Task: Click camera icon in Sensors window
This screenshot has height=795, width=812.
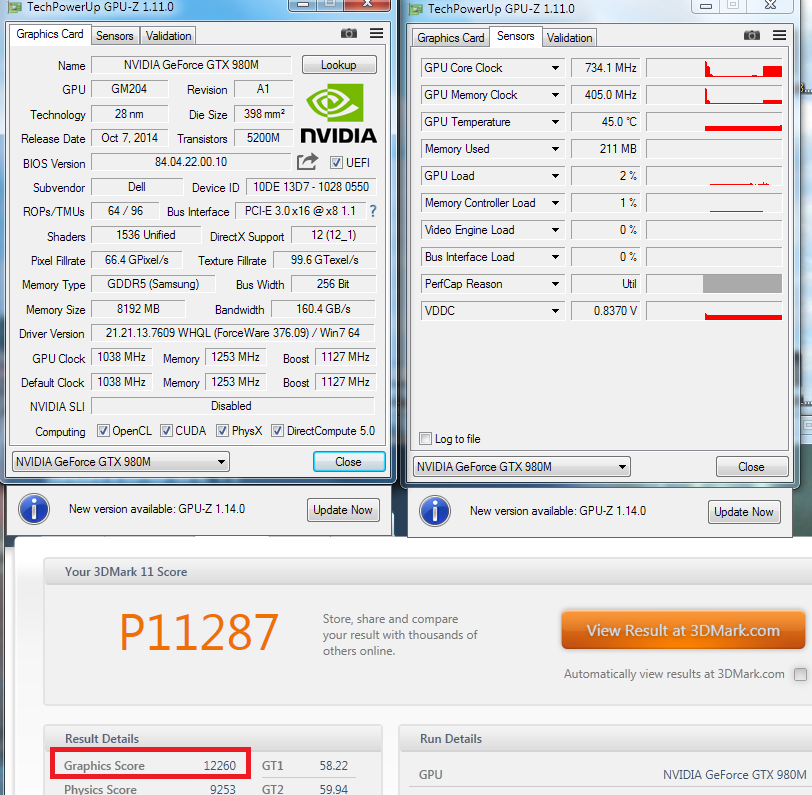Action: tap(752, 36)
